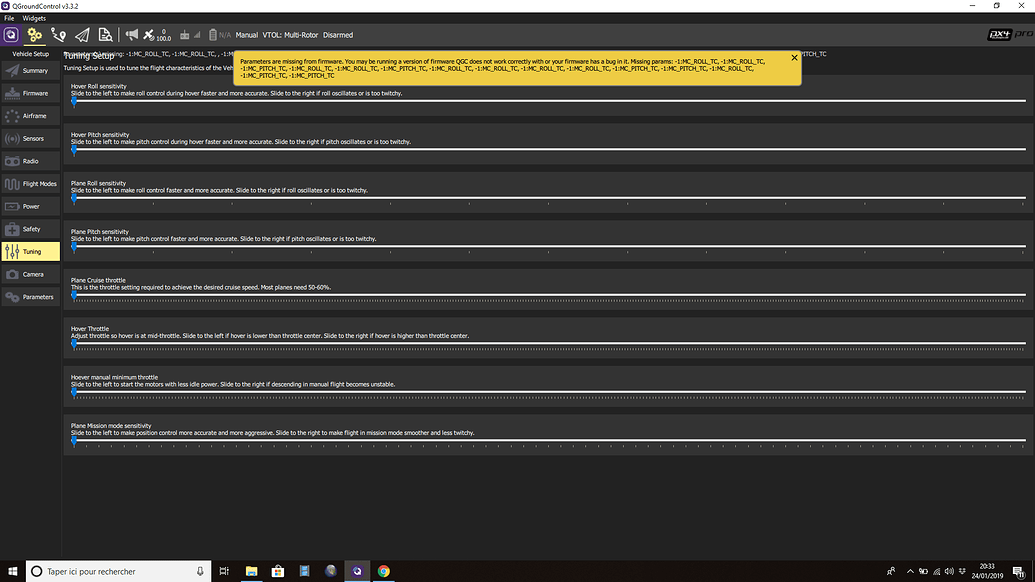
Task: Click the Disarmed status to arm
Action: point(338,35)
